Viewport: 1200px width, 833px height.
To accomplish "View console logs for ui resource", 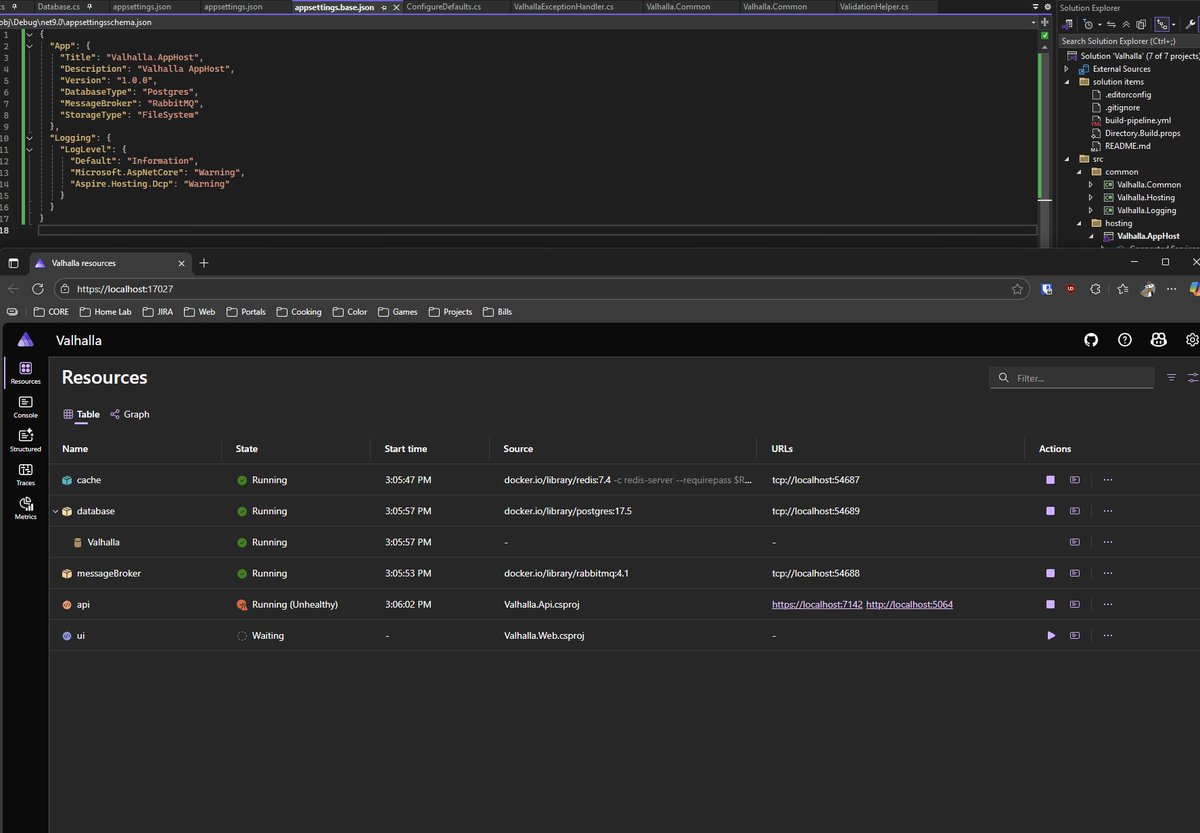I will tap(1075, 635).
